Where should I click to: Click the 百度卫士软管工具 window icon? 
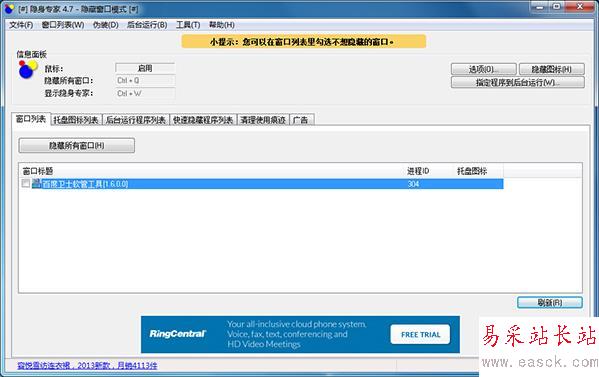click(x=36, y=183)
